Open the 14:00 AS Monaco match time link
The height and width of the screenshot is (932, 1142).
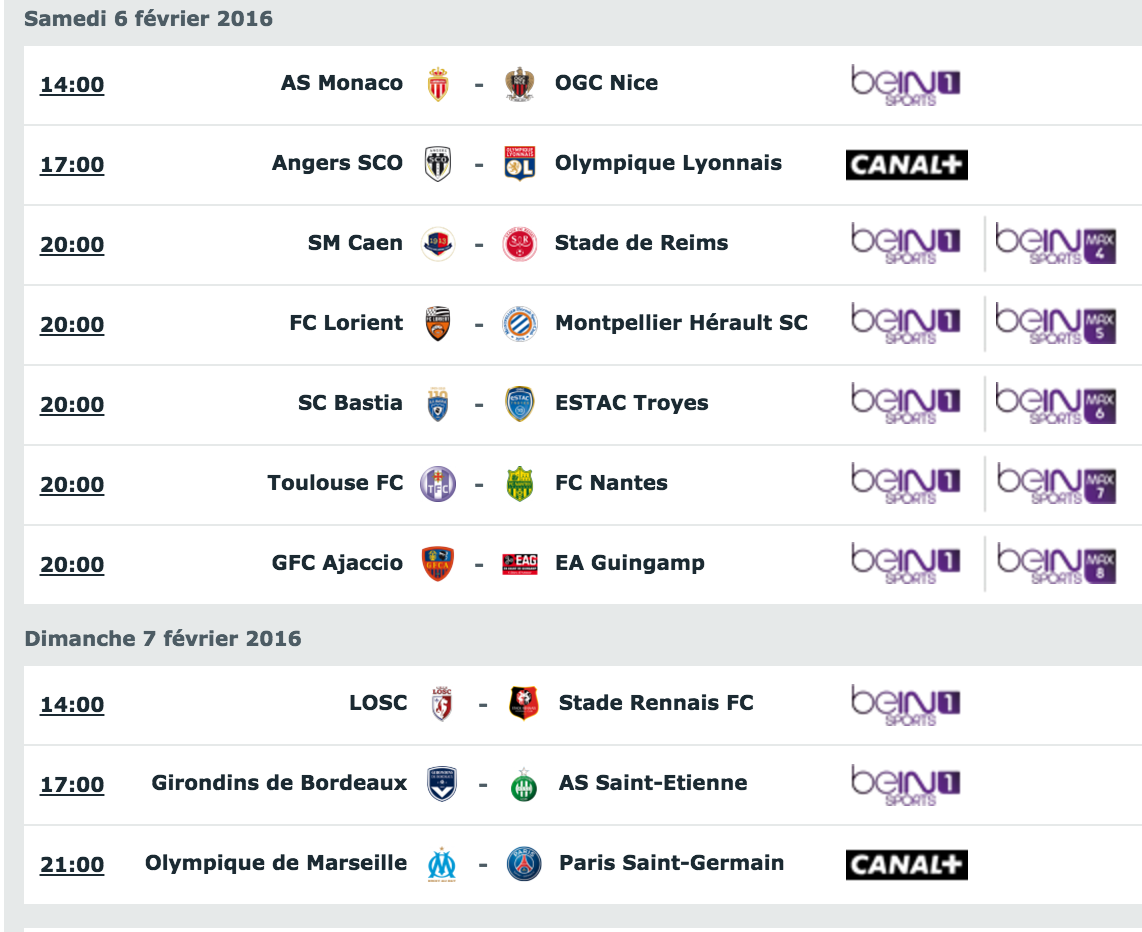click(x=72, y=84)
